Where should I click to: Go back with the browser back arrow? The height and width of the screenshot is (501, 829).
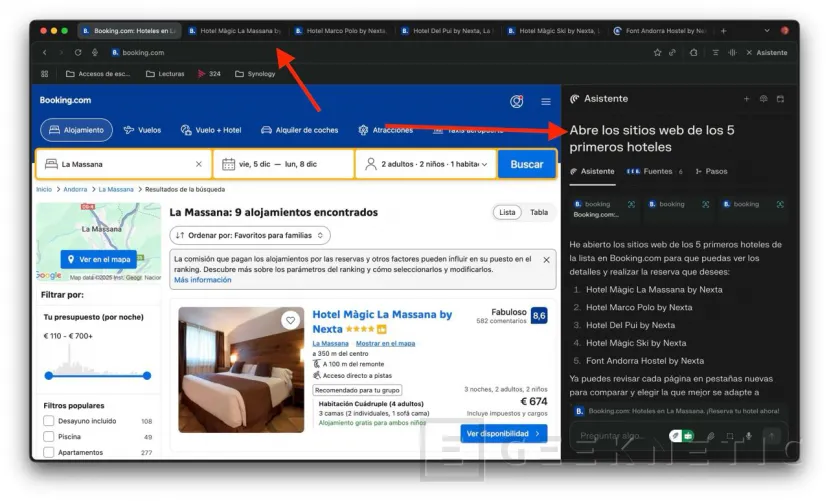tap(45, 52)
